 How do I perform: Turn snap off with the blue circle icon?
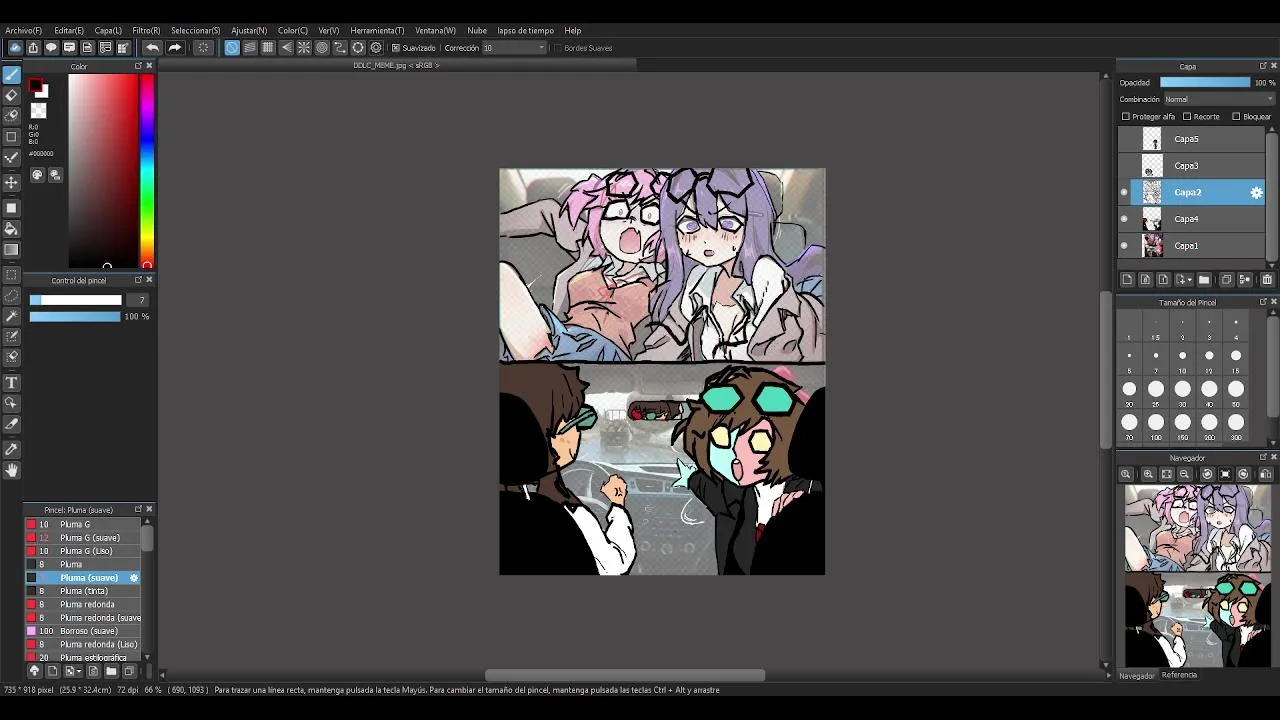pos(232,48)
